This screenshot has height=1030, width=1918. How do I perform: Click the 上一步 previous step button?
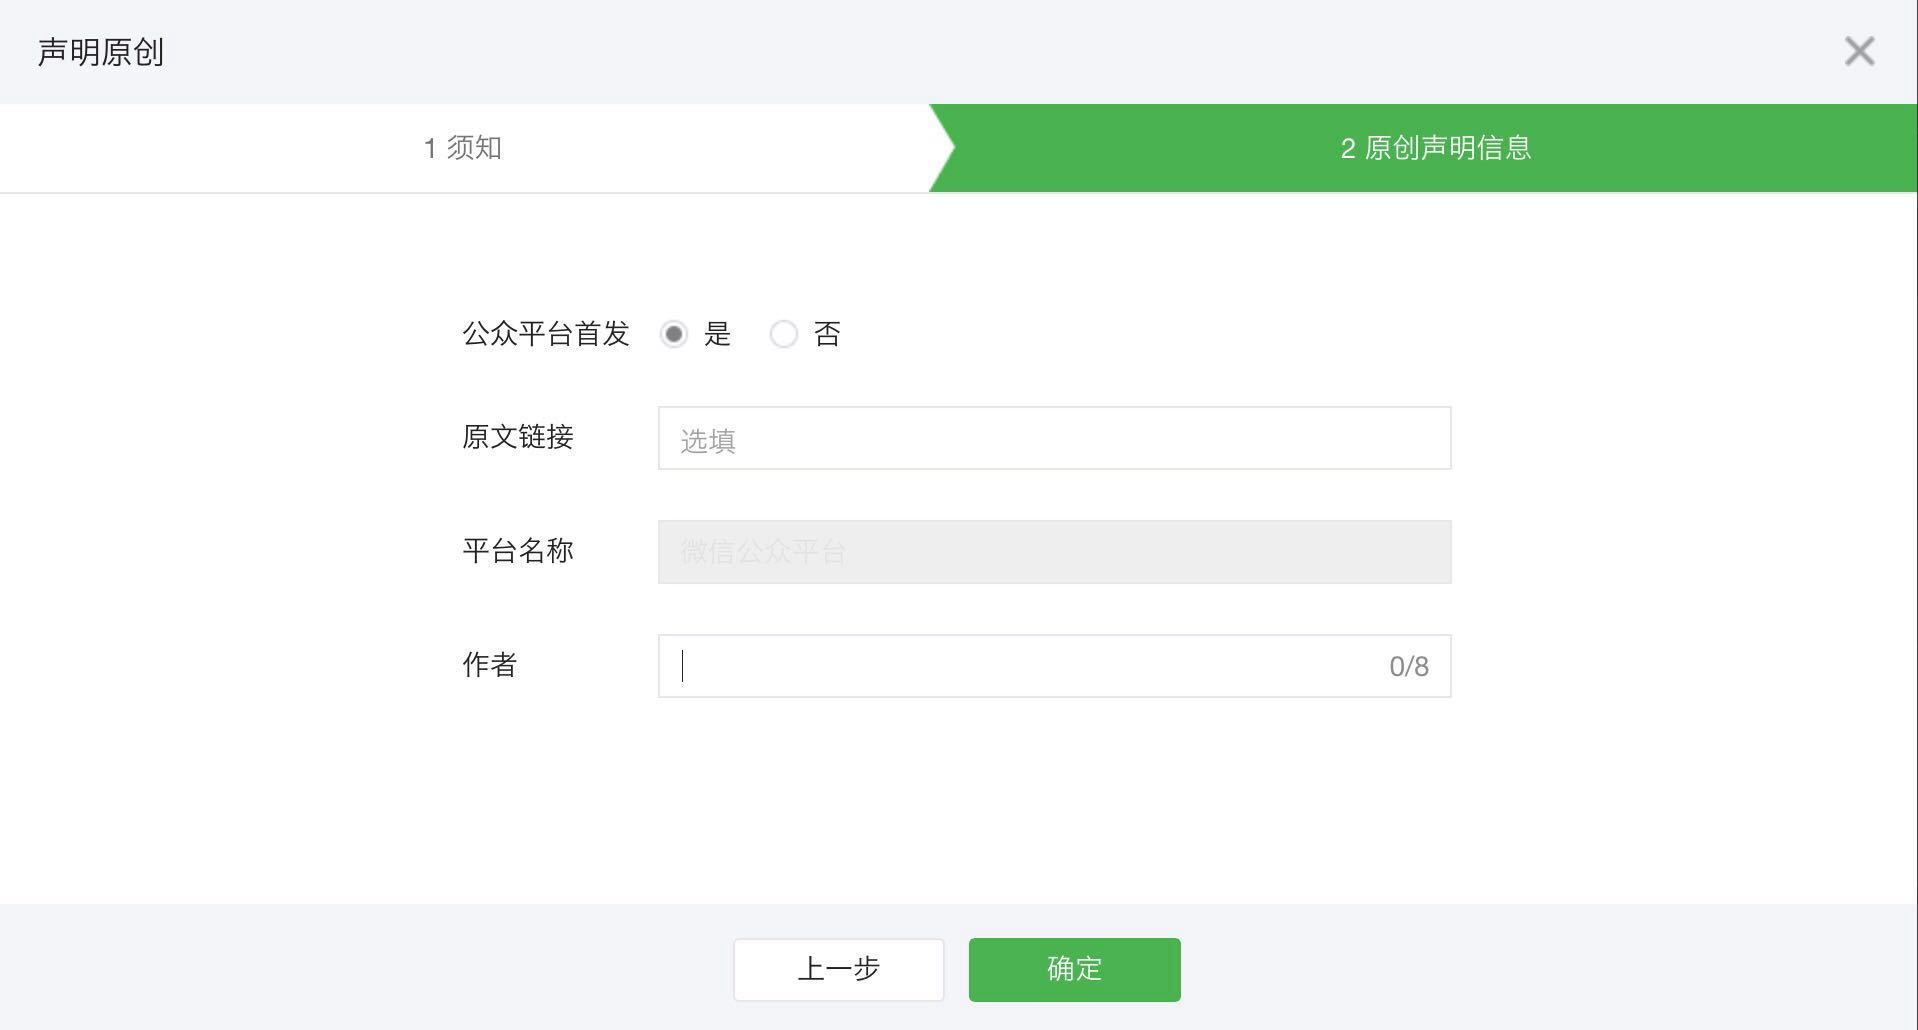point(838,969)
